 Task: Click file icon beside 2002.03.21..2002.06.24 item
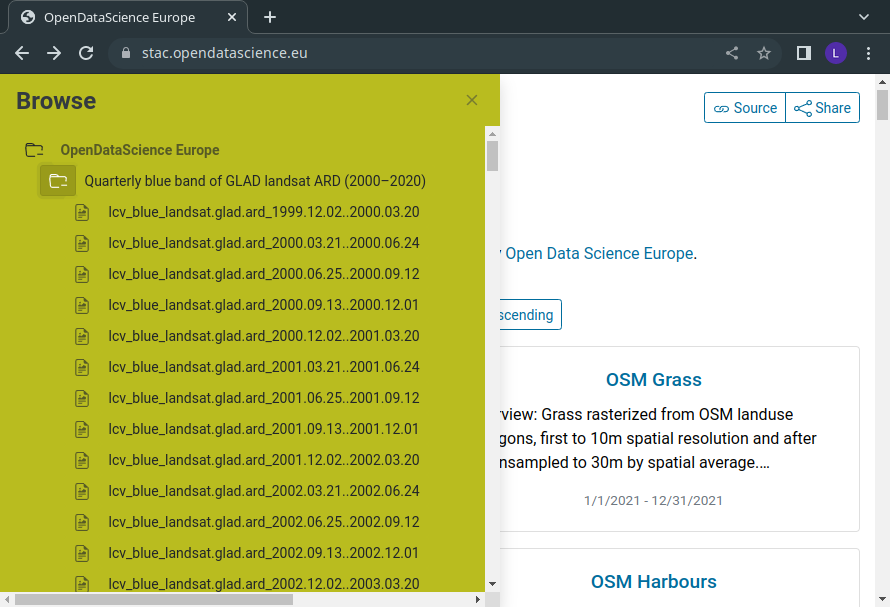tap(82, 491)
